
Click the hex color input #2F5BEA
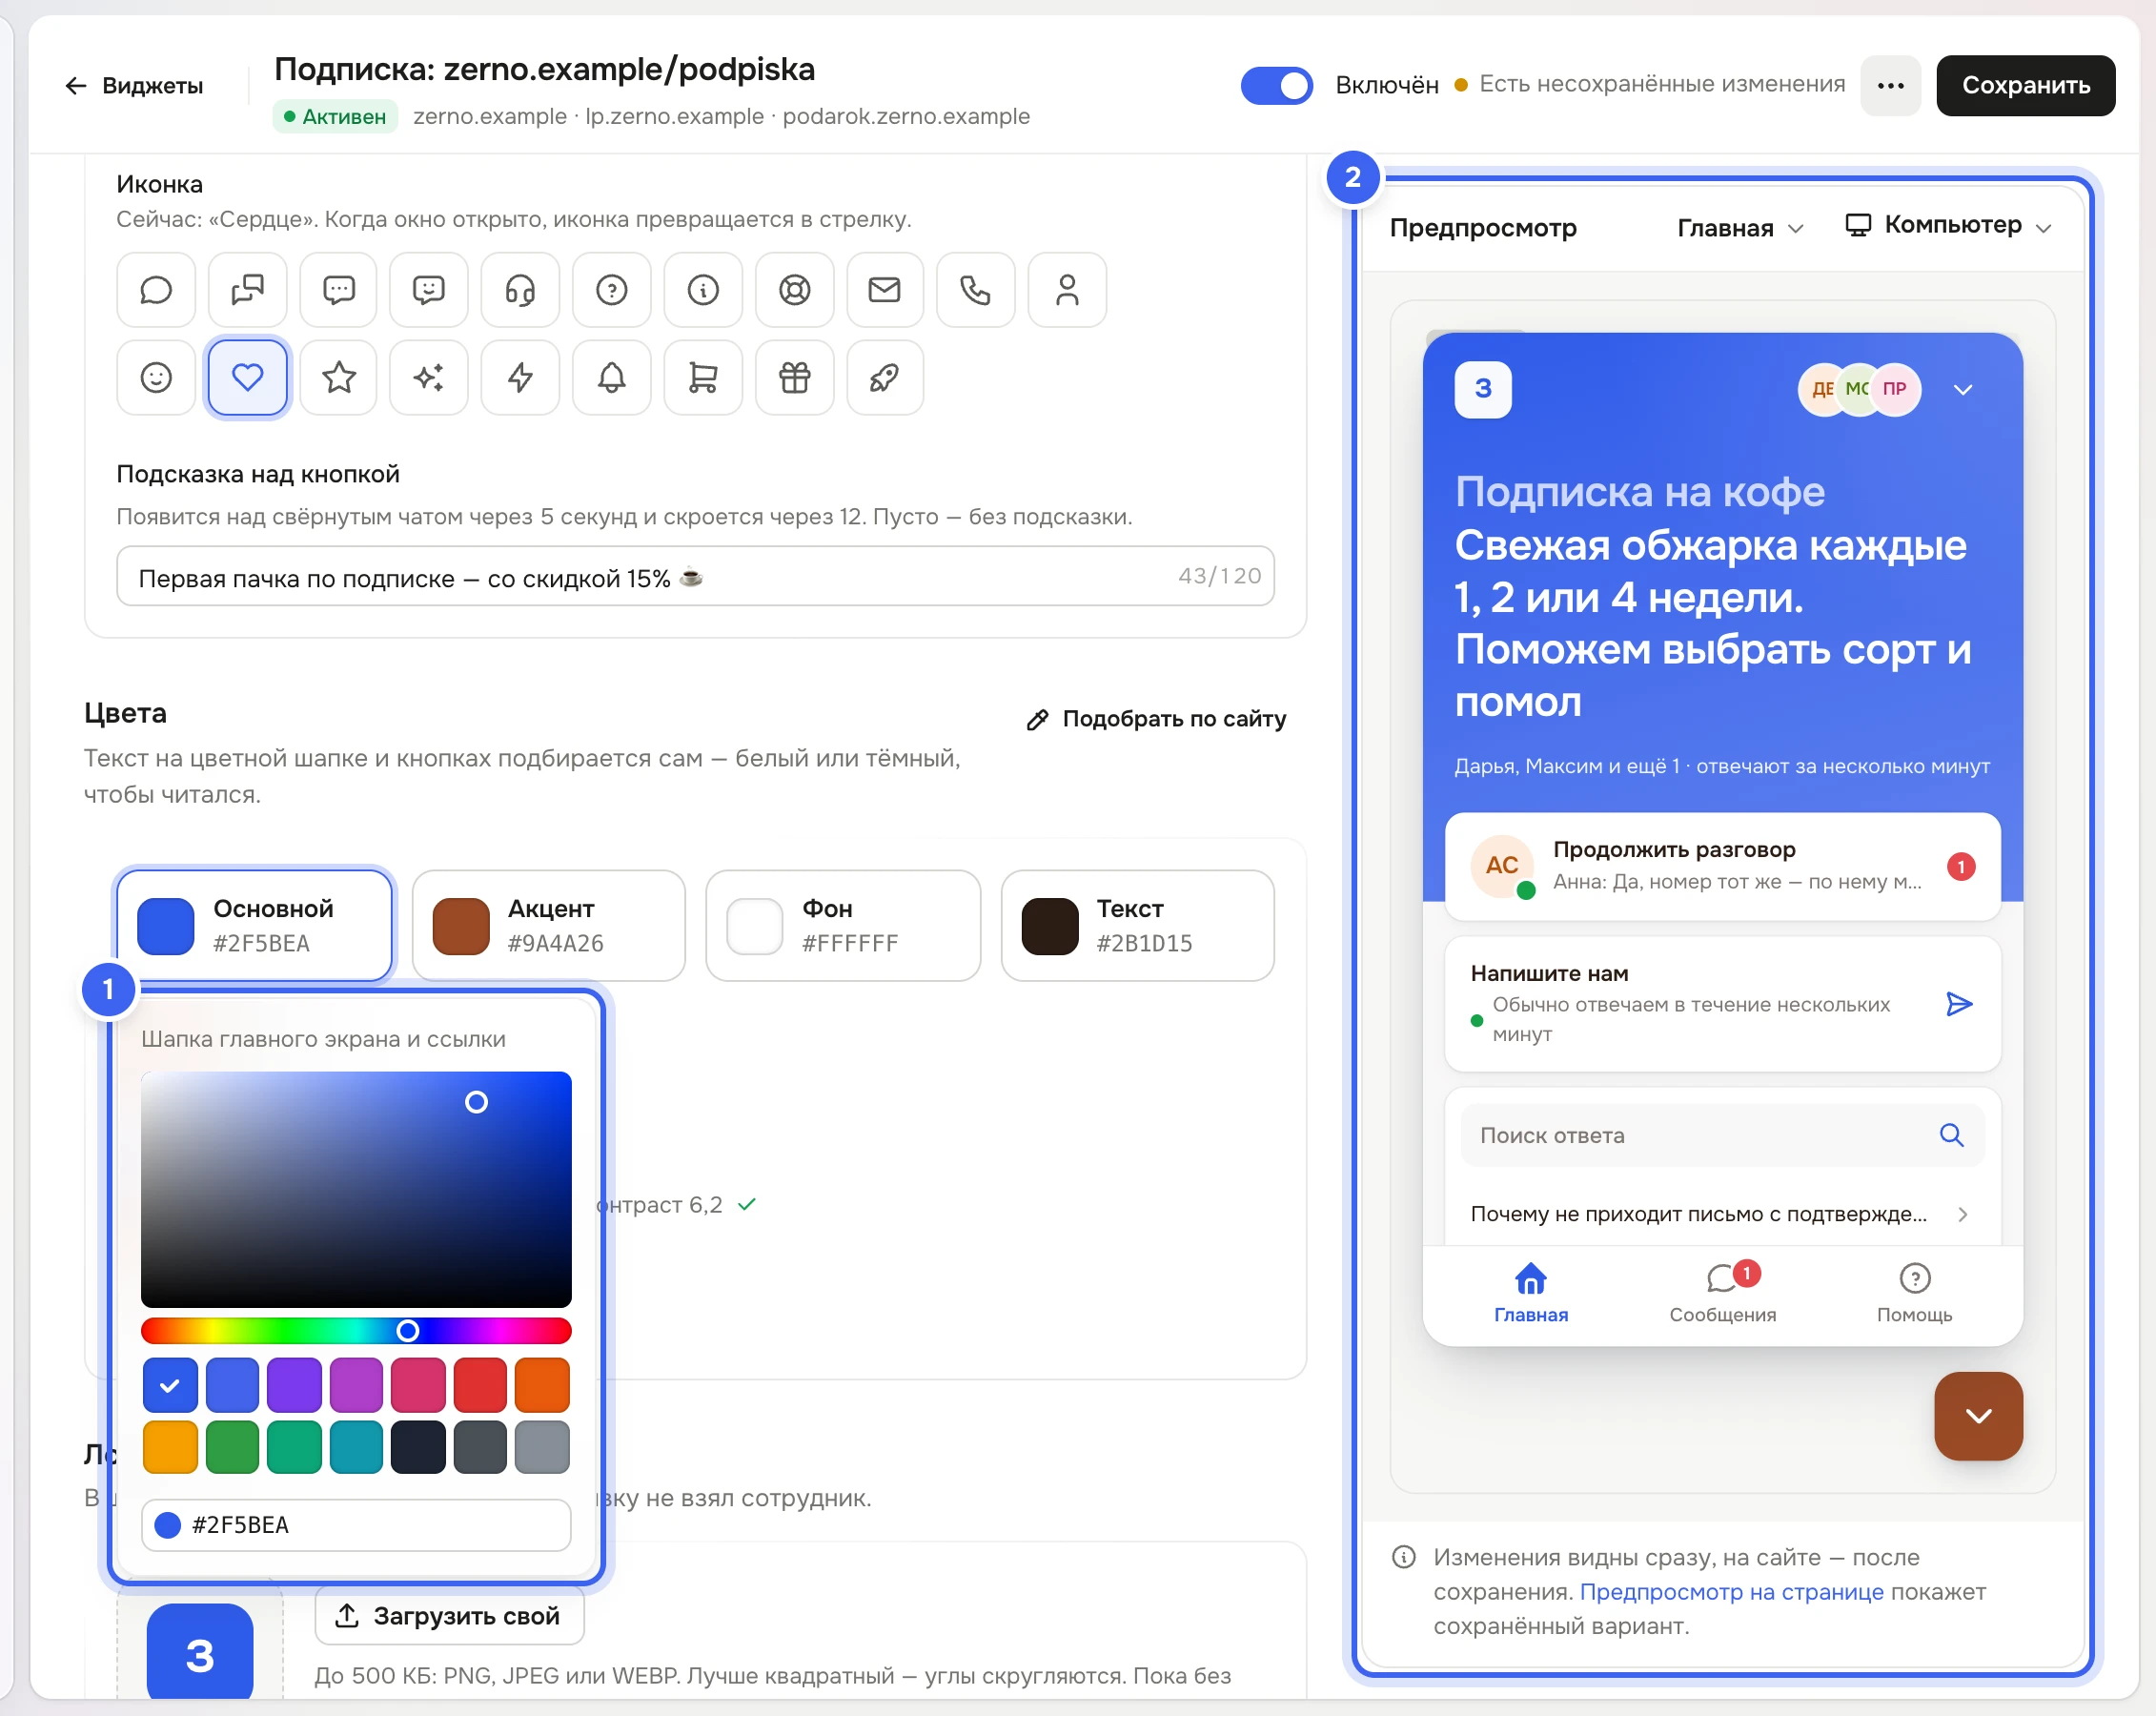356,1524
